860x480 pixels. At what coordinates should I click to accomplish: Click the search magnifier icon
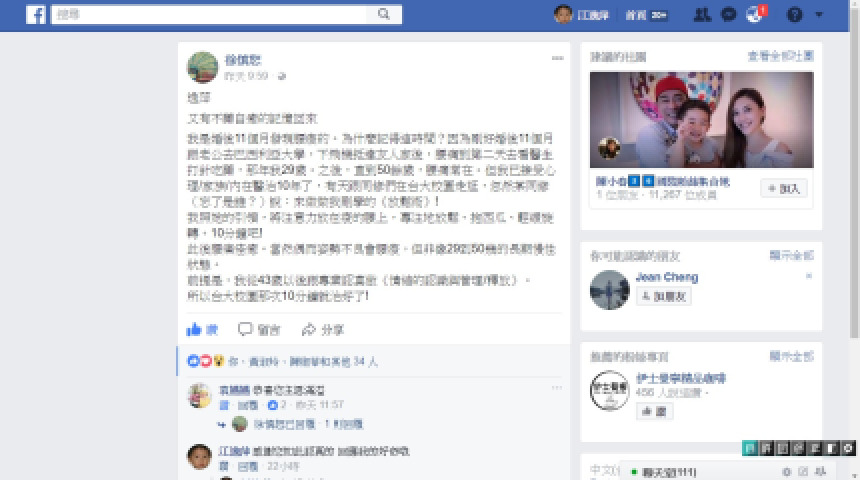tap(384, 14)
